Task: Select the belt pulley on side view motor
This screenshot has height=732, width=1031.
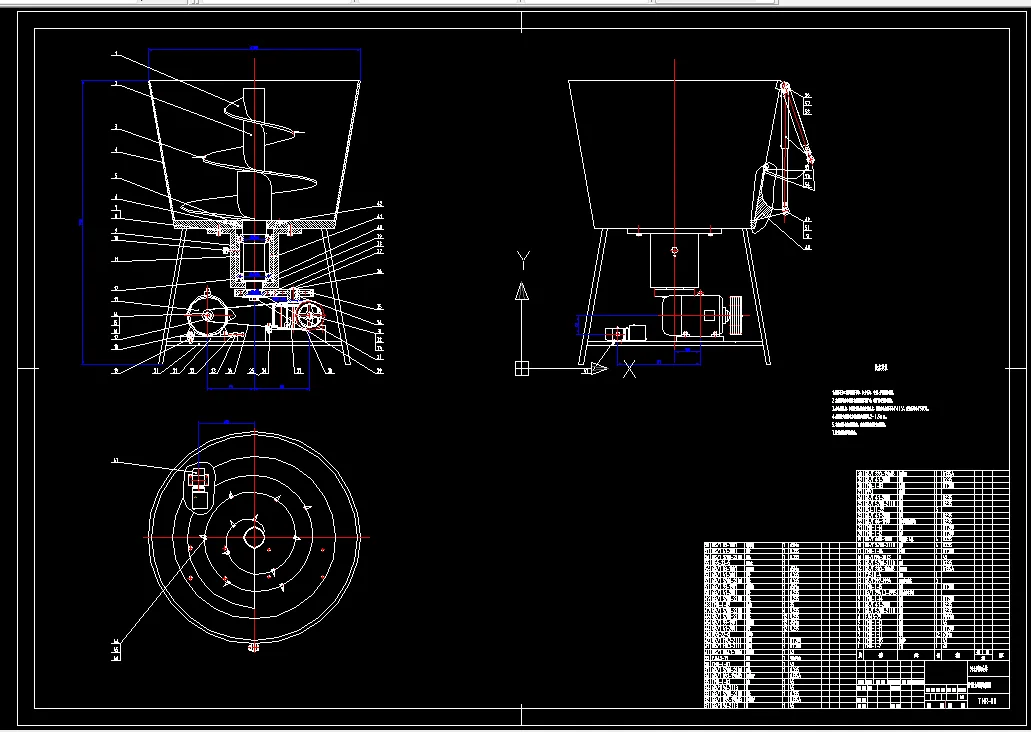Action: point(735,315)
